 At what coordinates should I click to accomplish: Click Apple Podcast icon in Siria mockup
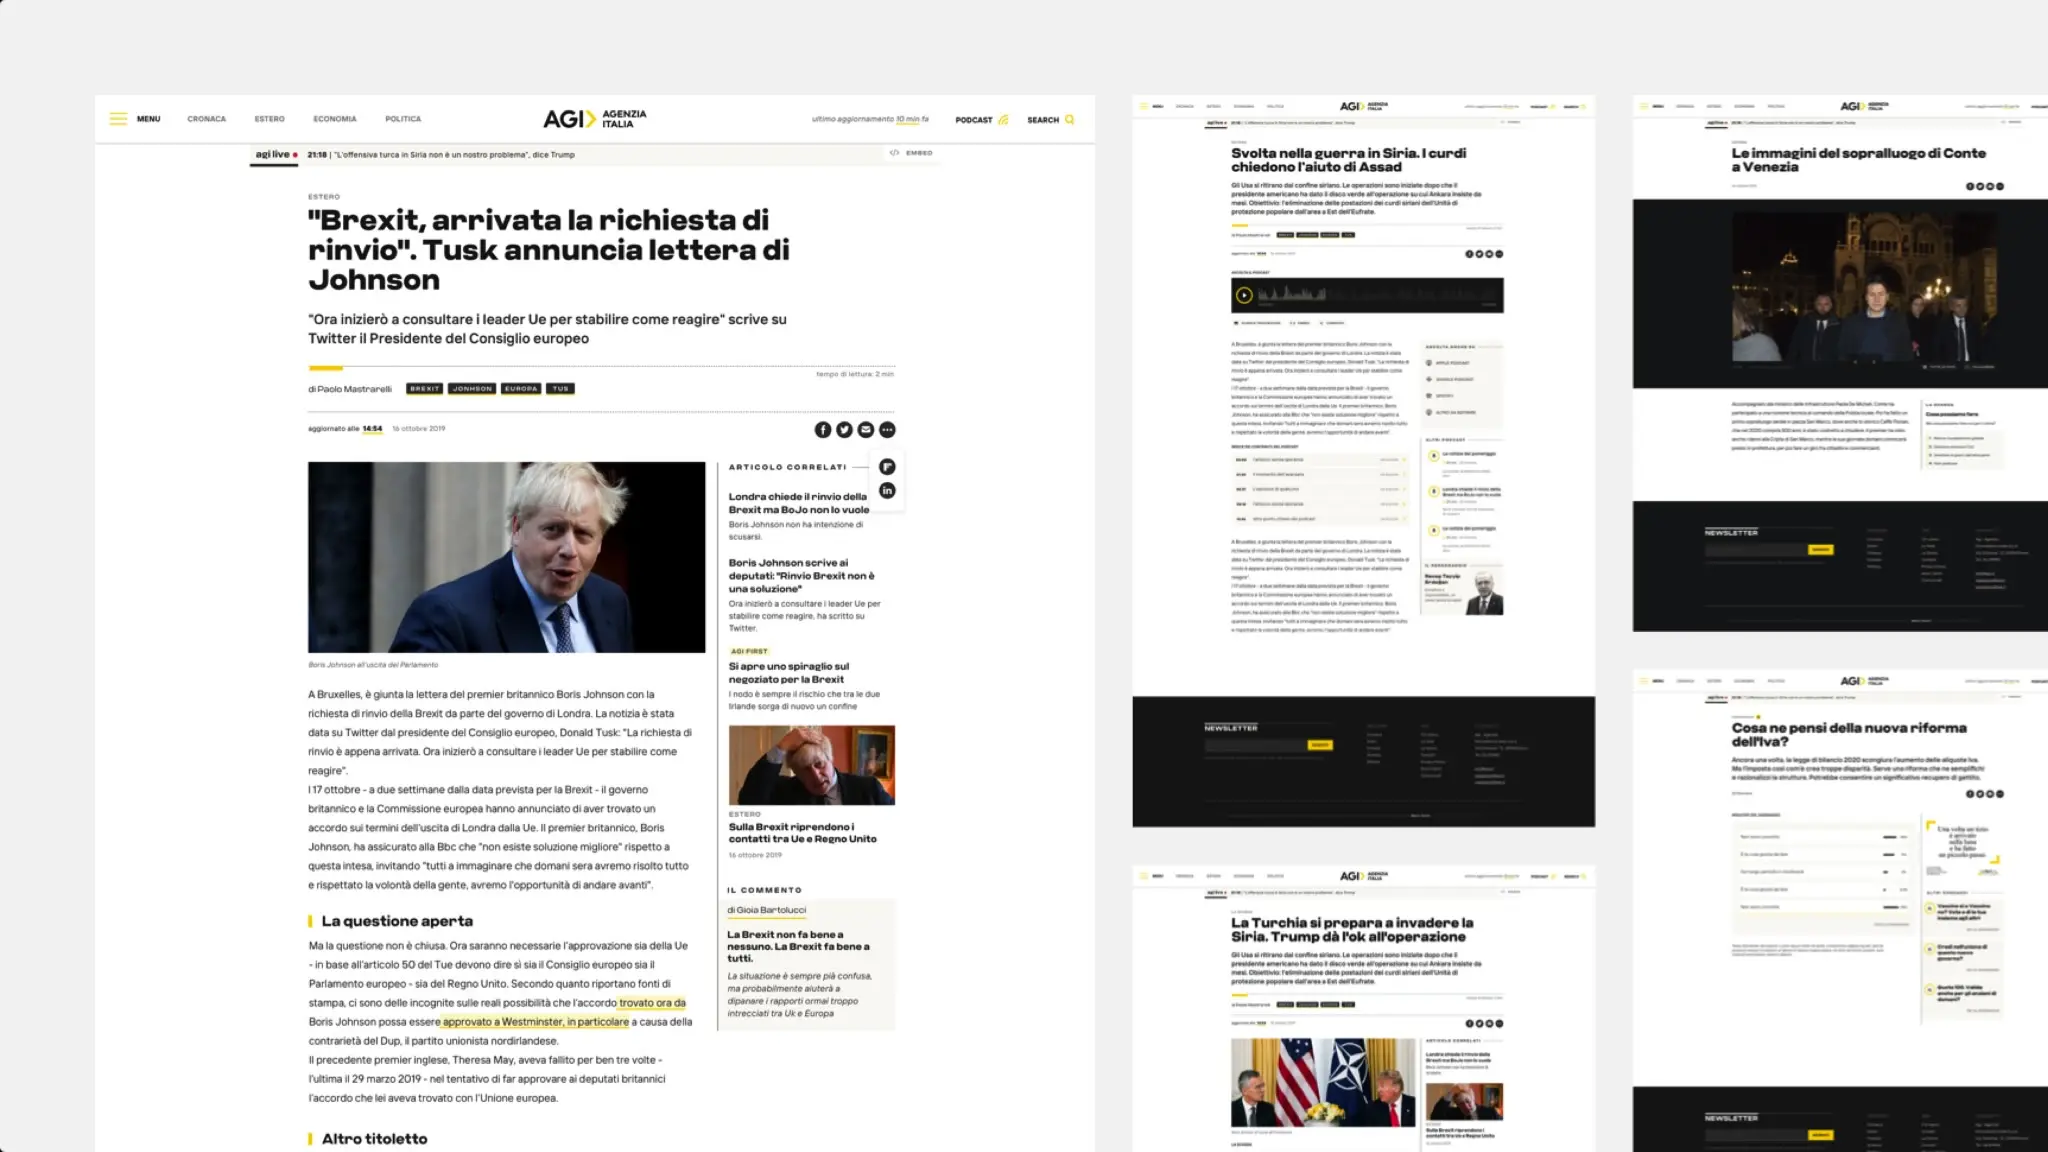pyautogui.click(x=1429, y=363)
